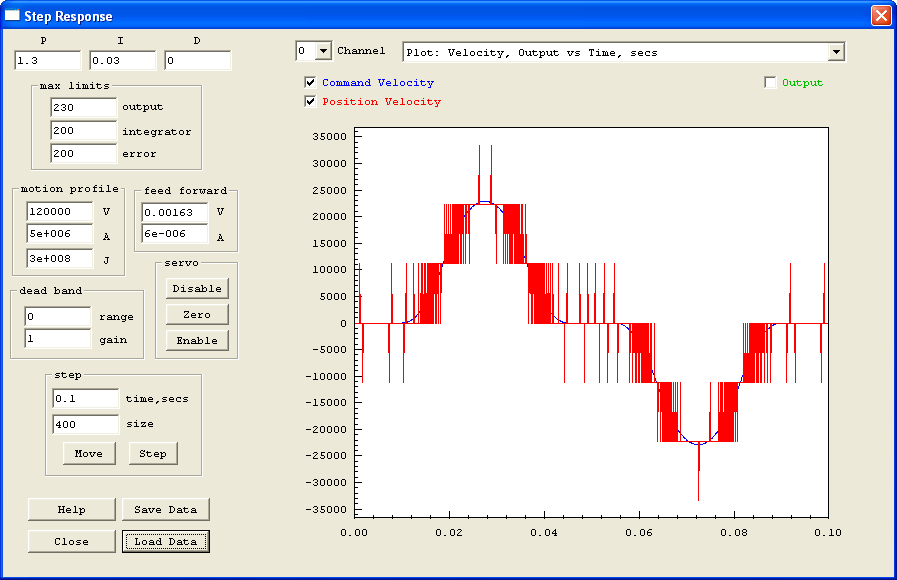Toggle the Command Velocity checkbox

pyautogui.click(x=310, y=83)
